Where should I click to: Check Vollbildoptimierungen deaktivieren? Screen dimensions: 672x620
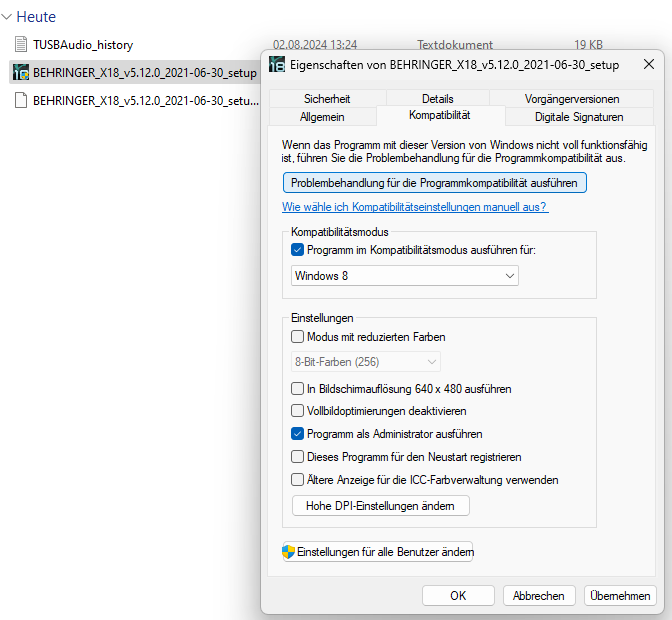(x=297, y=411)
